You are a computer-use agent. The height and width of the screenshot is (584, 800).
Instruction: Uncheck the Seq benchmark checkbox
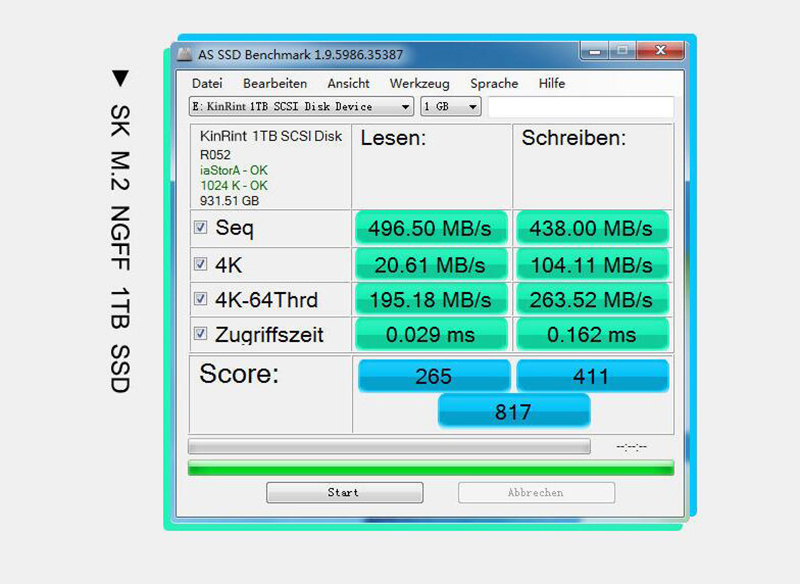coord(200,228)
